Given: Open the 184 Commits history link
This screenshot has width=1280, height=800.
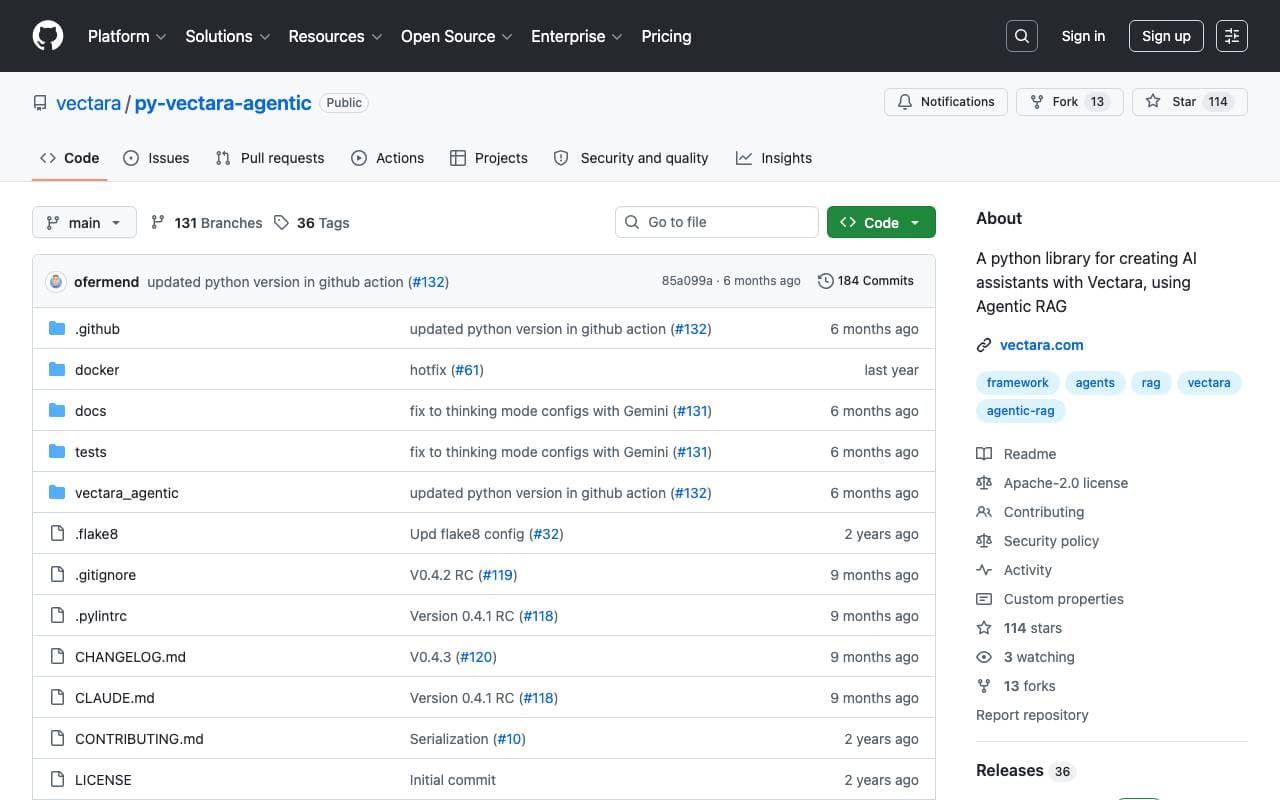Looking at the screenshot, I should [866, 281].
